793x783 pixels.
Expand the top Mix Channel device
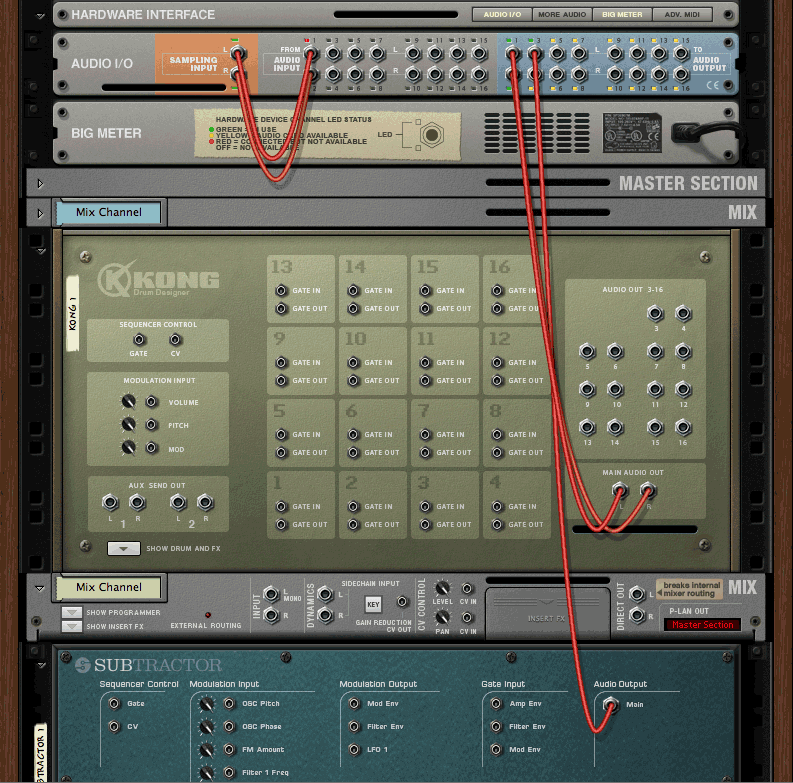tap(40, 213)
